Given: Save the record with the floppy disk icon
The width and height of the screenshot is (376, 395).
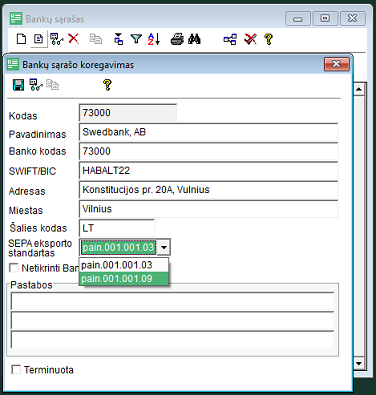Looking at the screenshot, I should [x=18, y=85].
